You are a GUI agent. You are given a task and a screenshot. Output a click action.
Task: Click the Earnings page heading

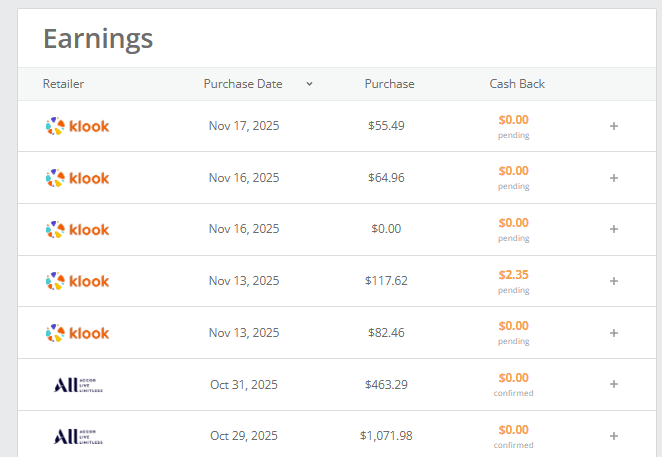98,39
